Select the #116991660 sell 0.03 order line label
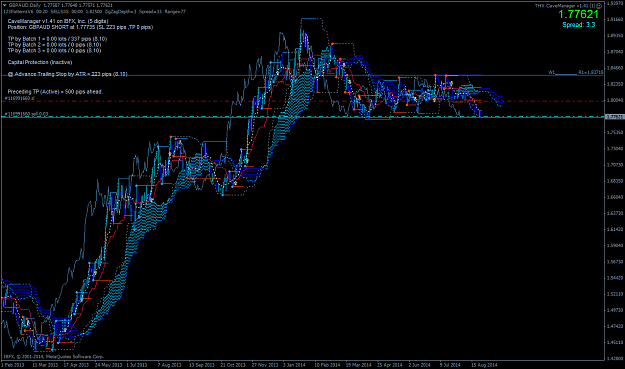This screenshot has width=625, height=369. tap(26, 114)
